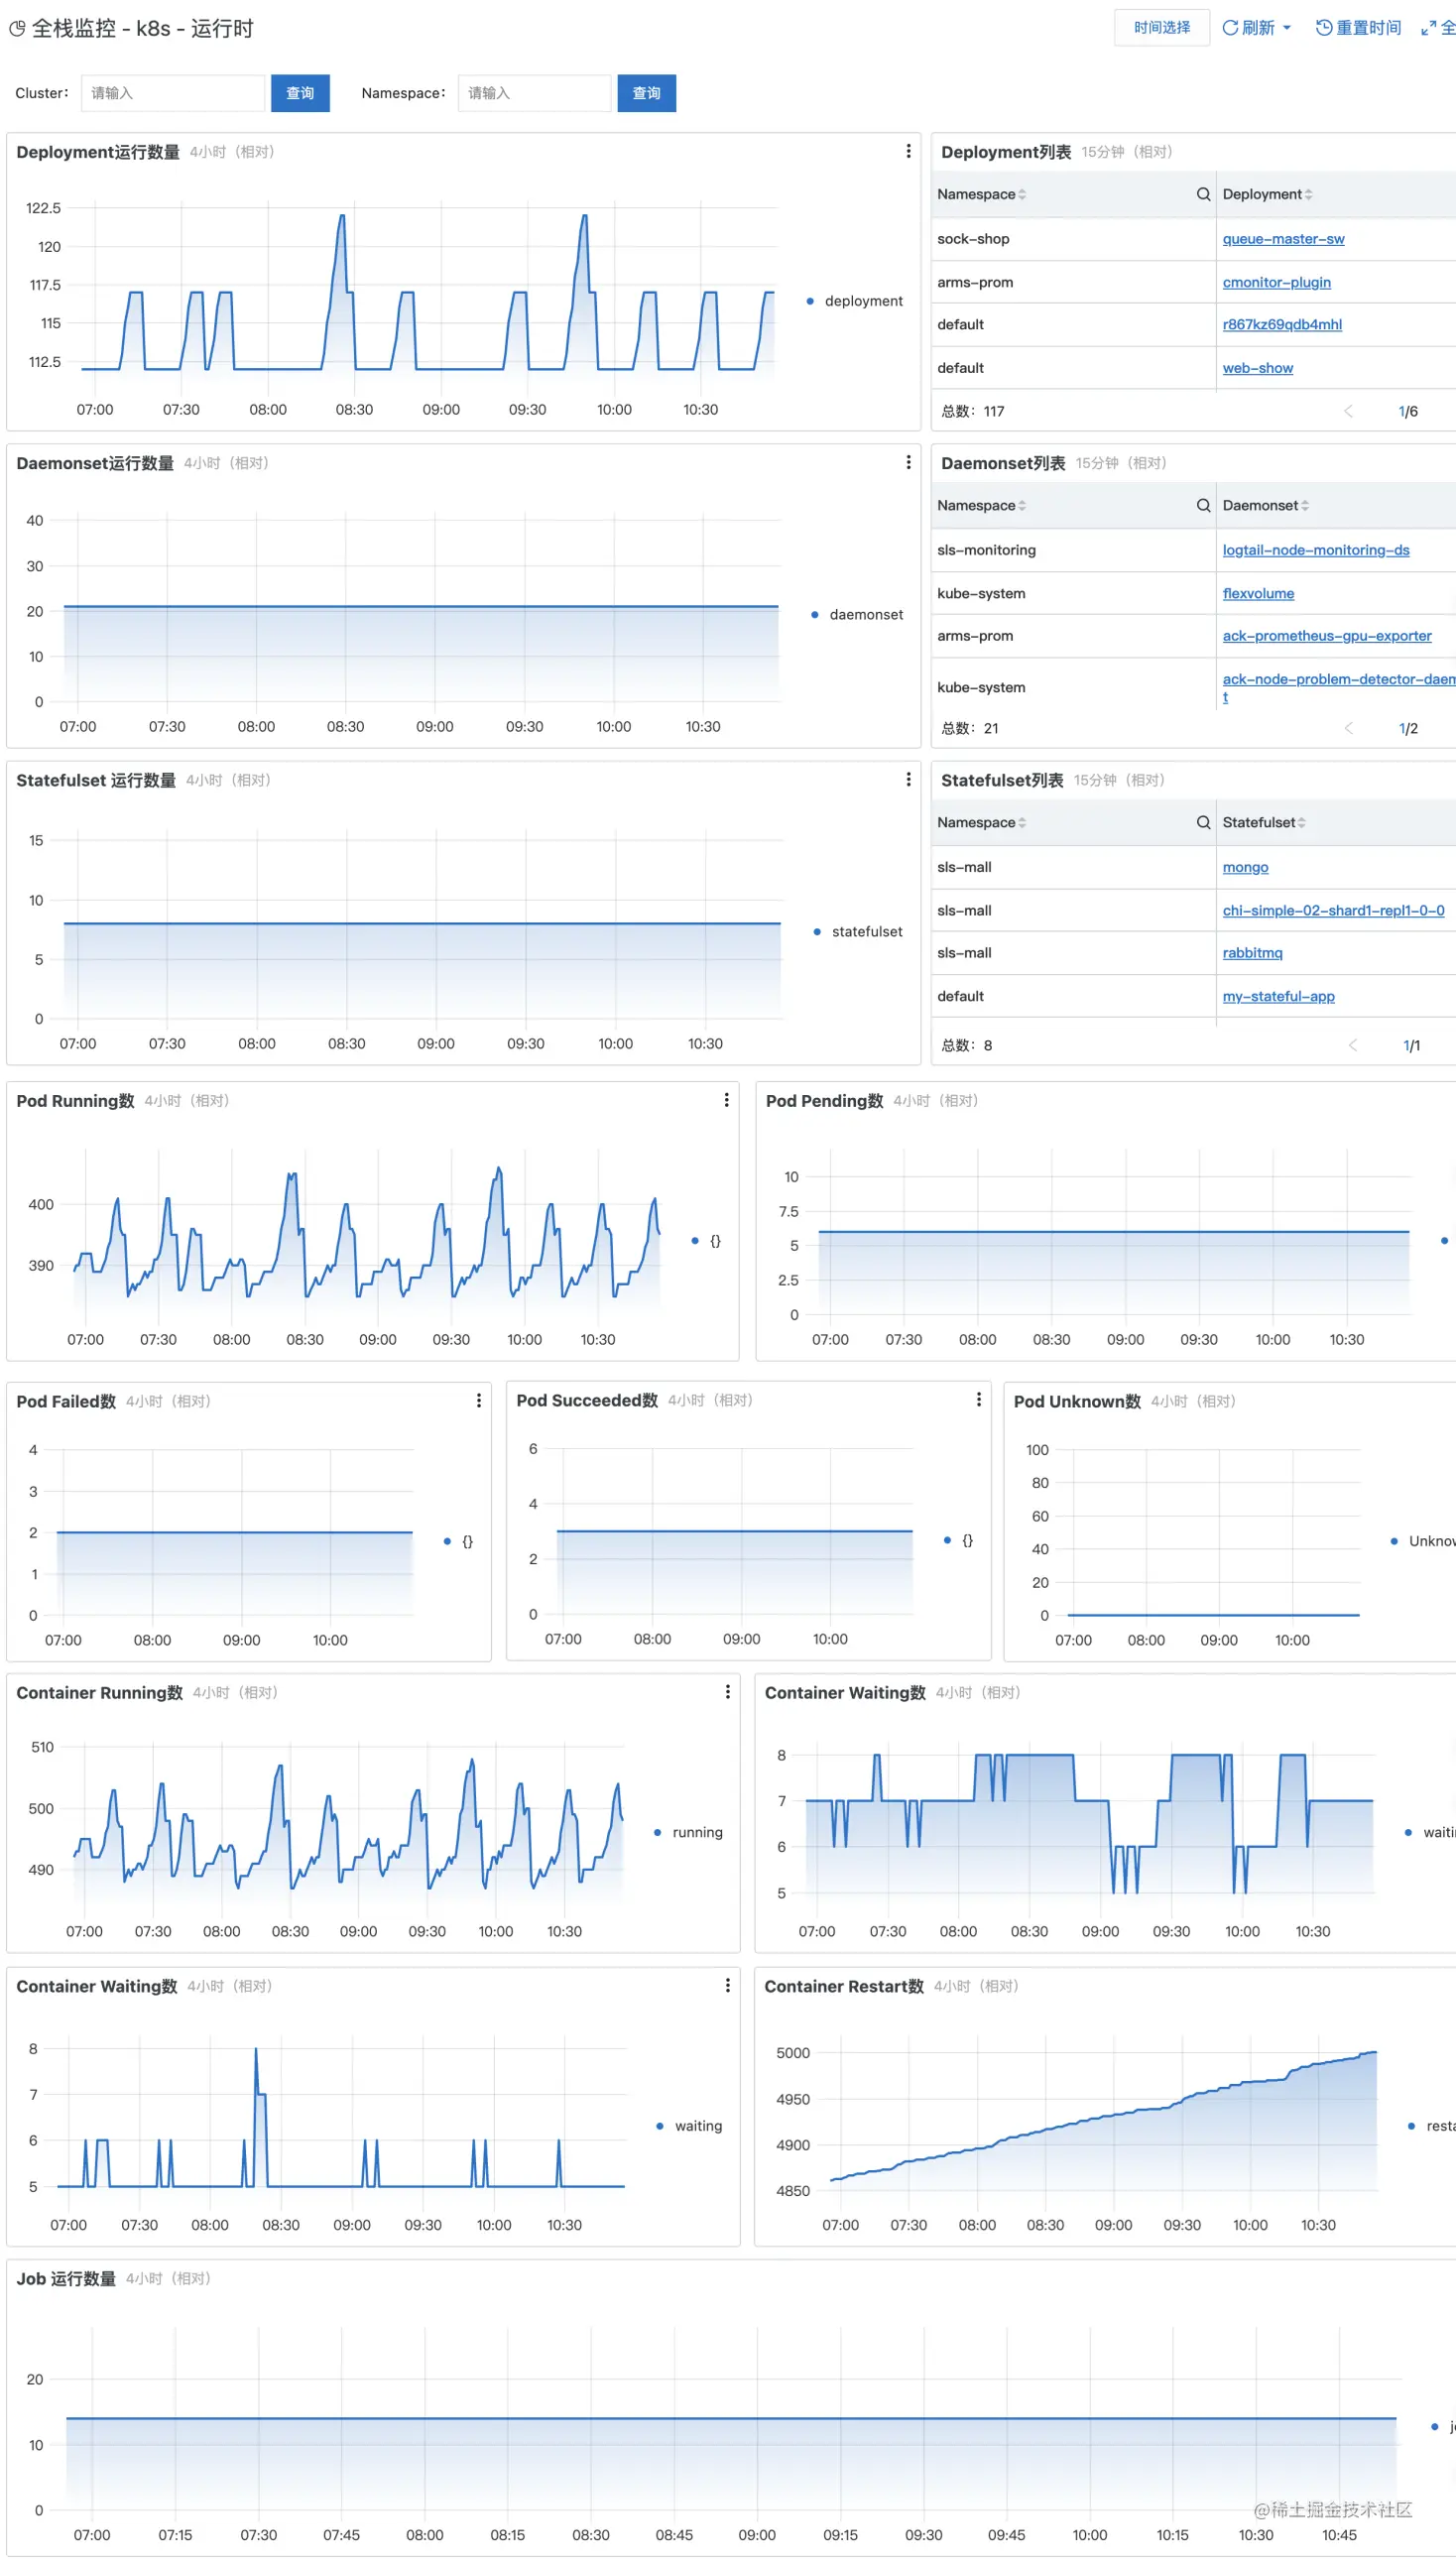Search Namespace column in Deployment列表
The height and width of the screenshot is (2563, 1456).
click(x=1203, y=194)
